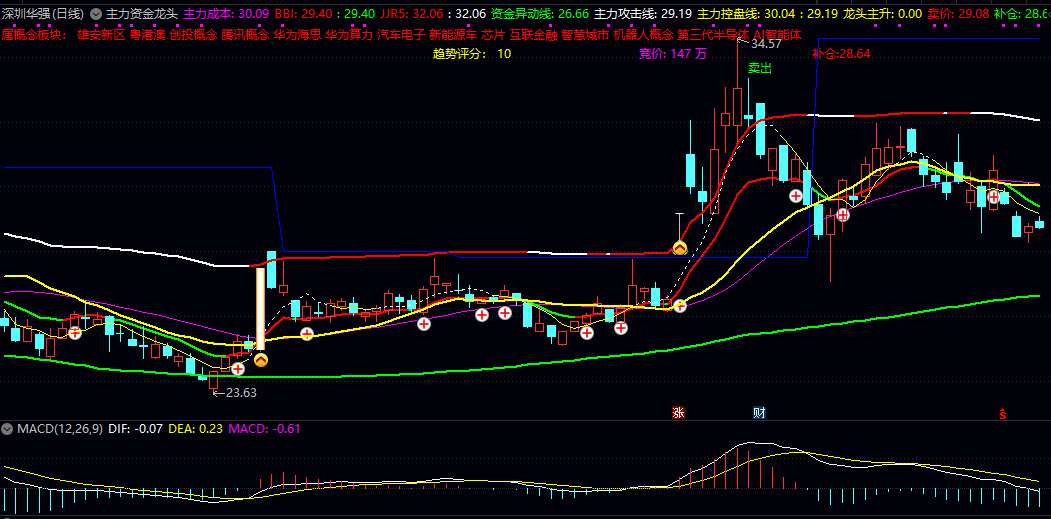Select the 华为海思 concept tag
Viewport: 1051px width, 519px height.
(x=296, y=34)
